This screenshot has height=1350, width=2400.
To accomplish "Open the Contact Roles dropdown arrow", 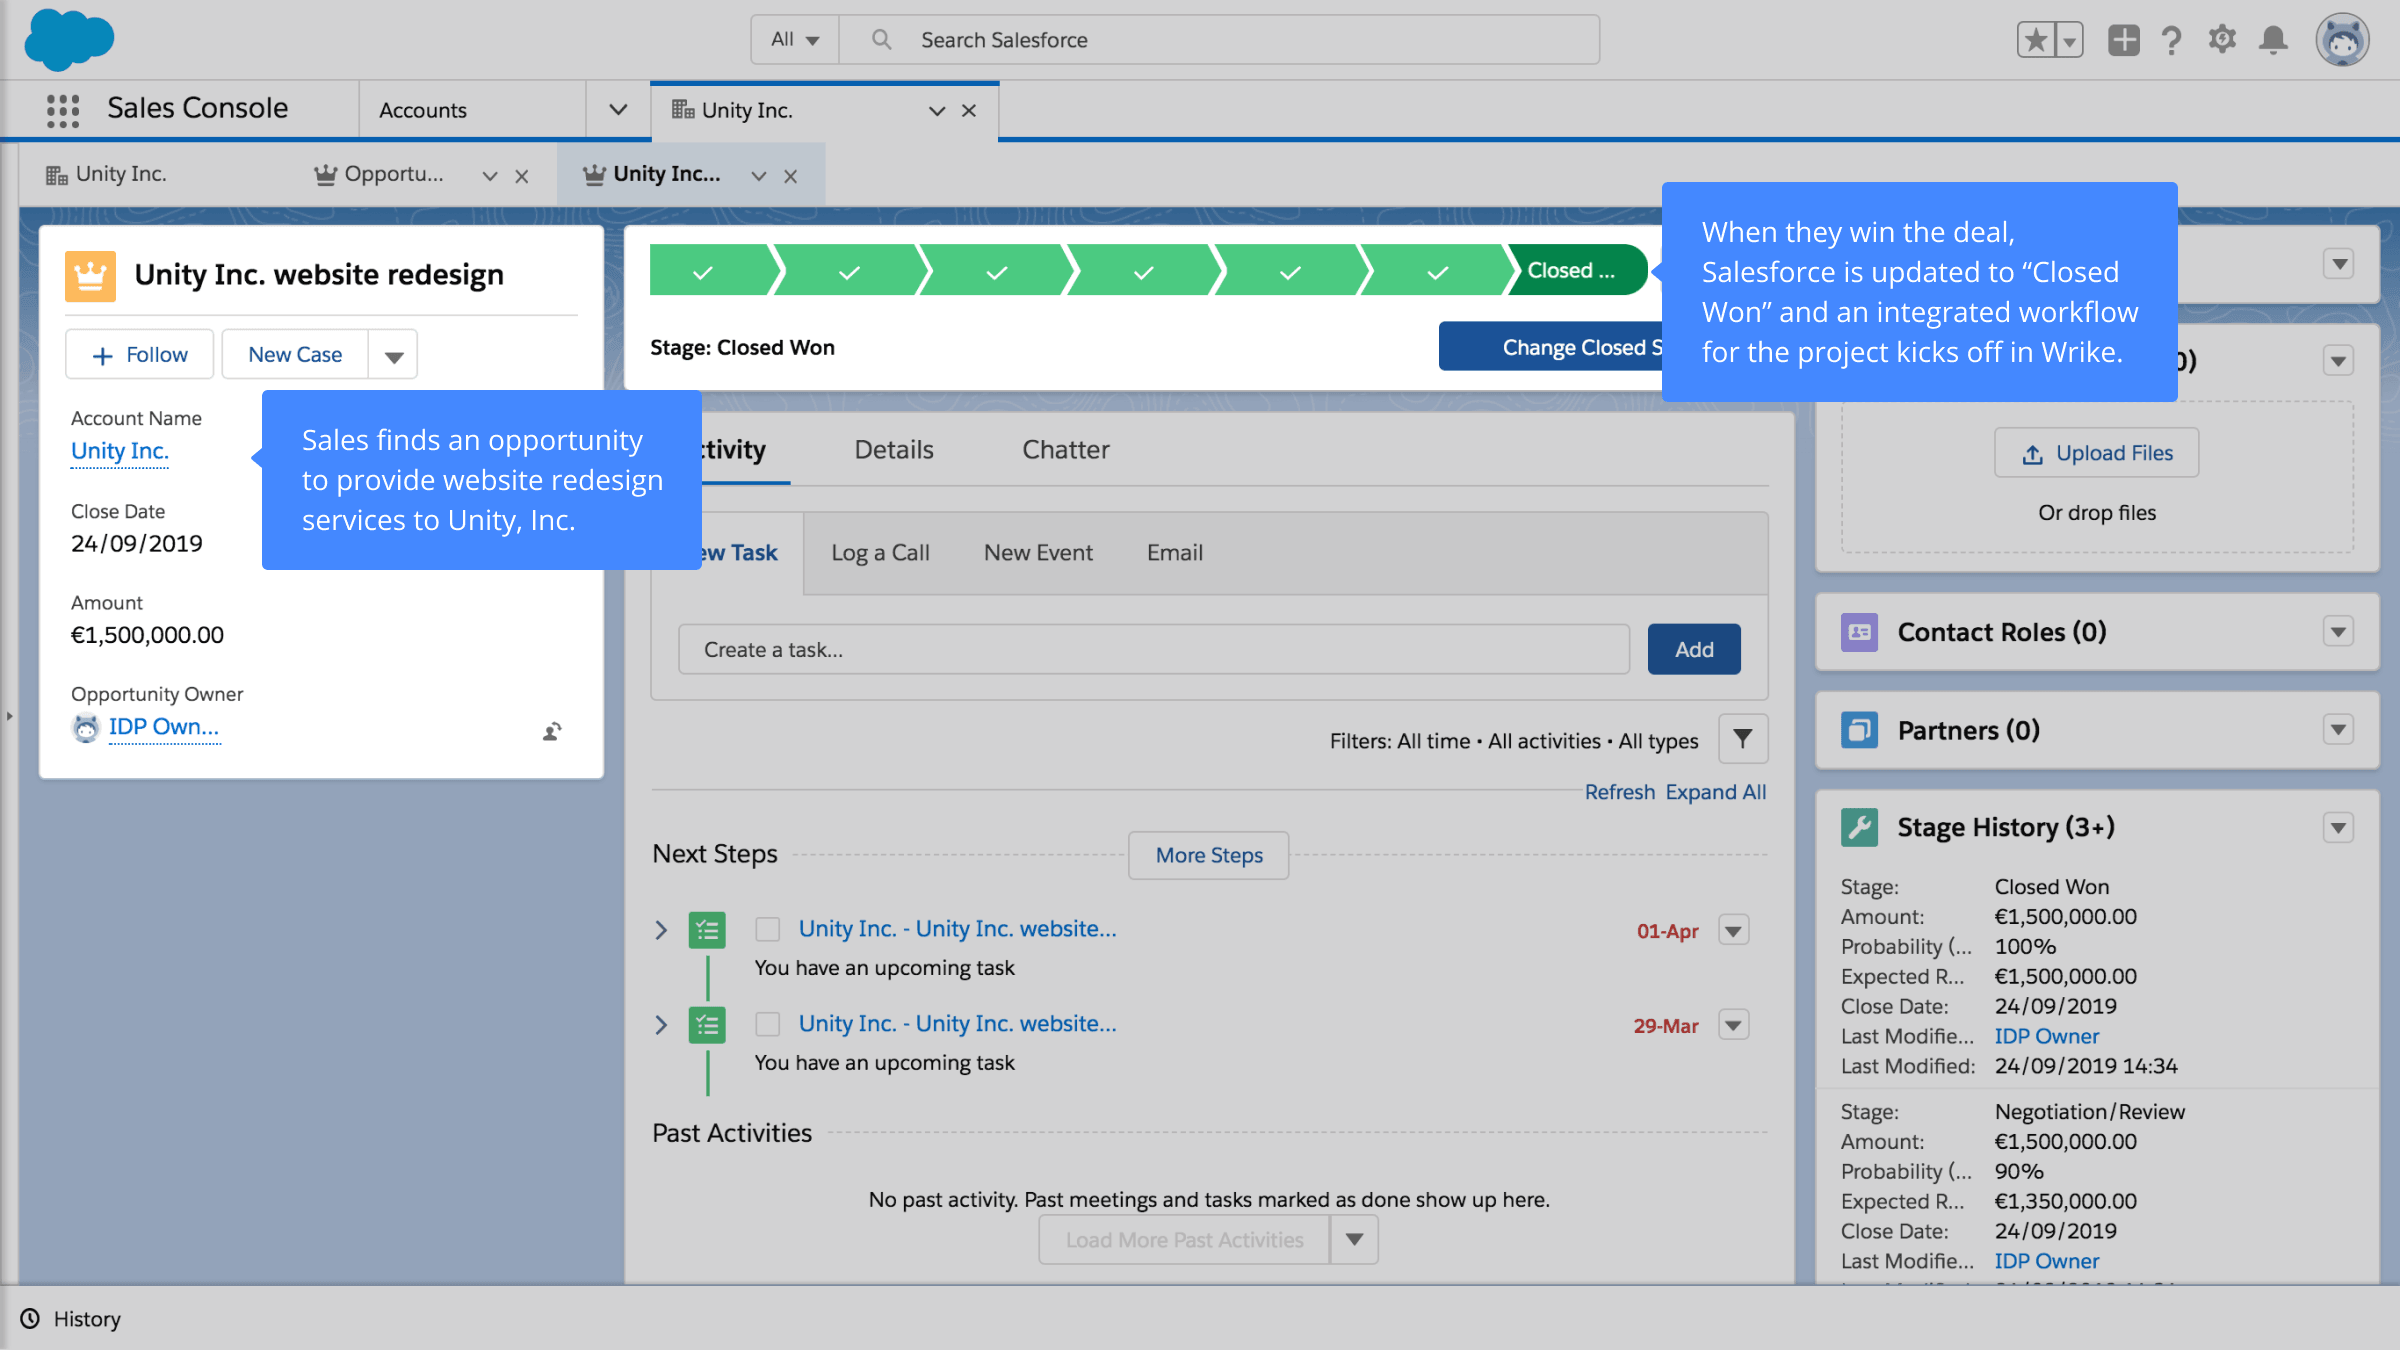I will 2338,632.
